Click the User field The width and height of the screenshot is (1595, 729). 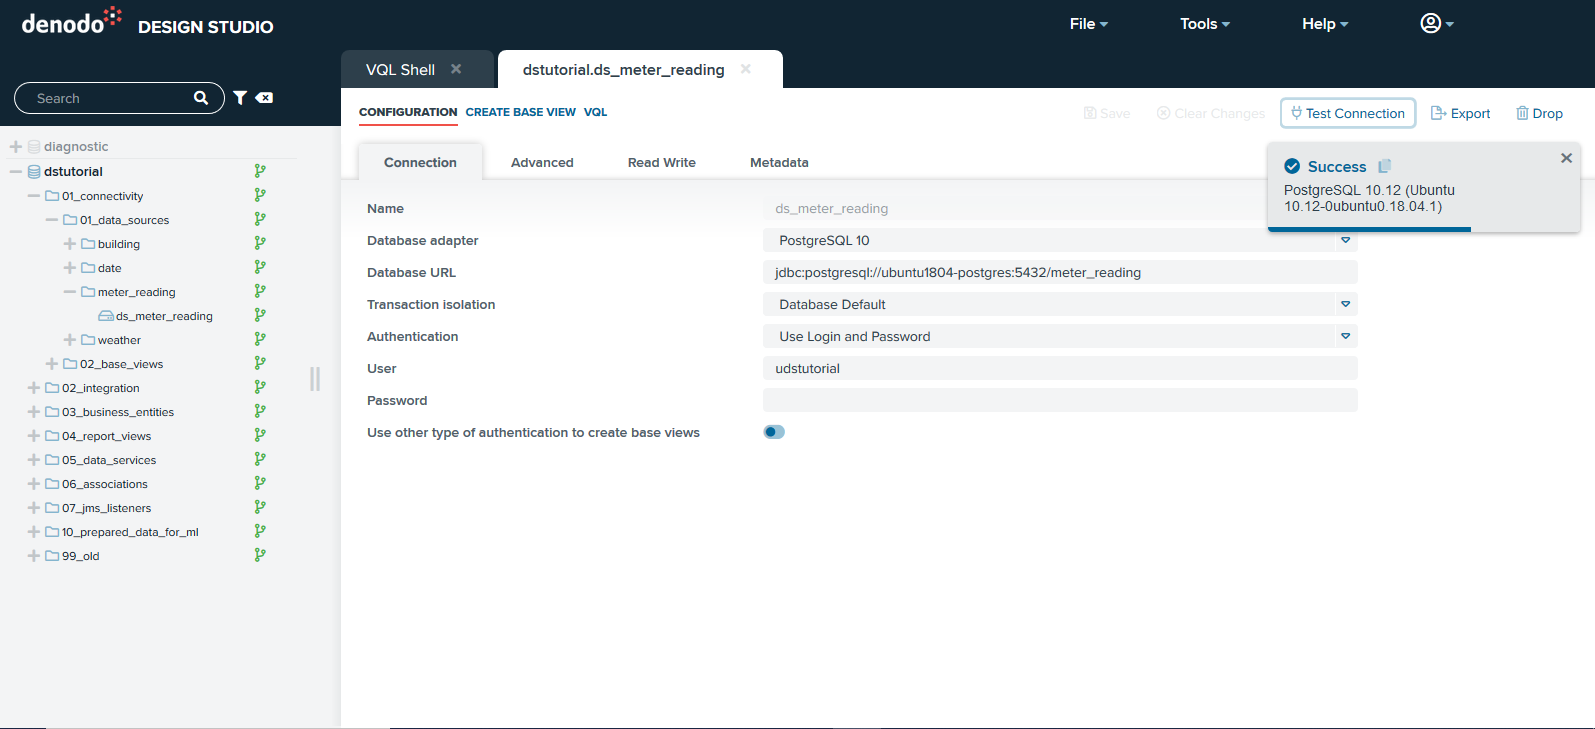(1060, 368)
